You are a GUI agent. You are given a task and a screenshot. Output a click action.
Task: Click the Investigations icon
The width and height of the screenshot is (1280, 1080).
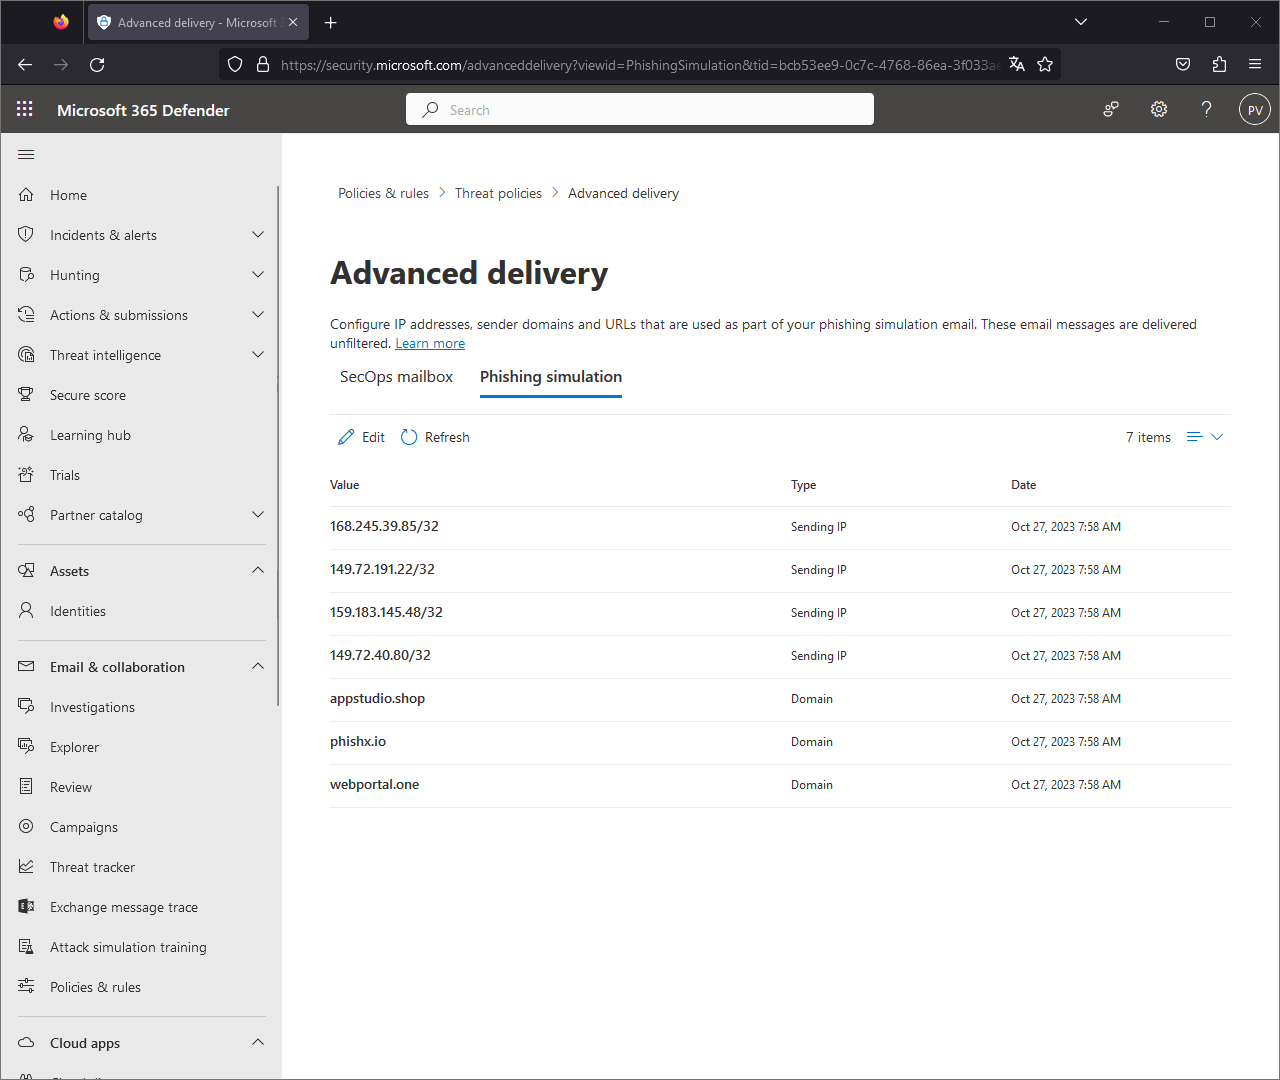pyautogui.click(x=26, y=707)
